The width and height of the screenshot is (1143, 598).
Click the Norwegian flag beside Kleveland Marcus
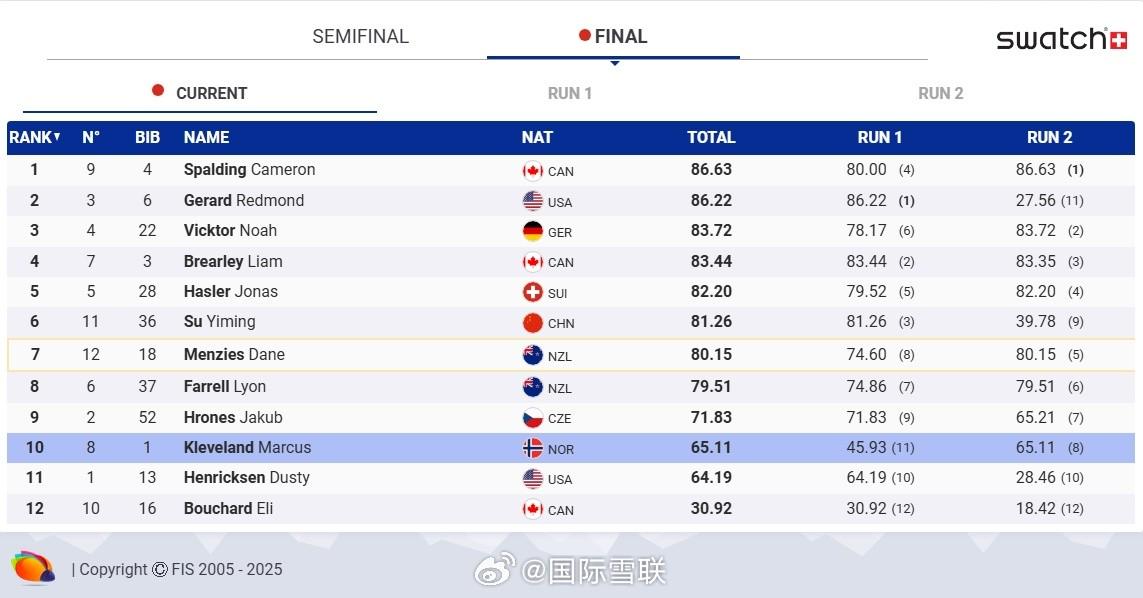[533, 448]
